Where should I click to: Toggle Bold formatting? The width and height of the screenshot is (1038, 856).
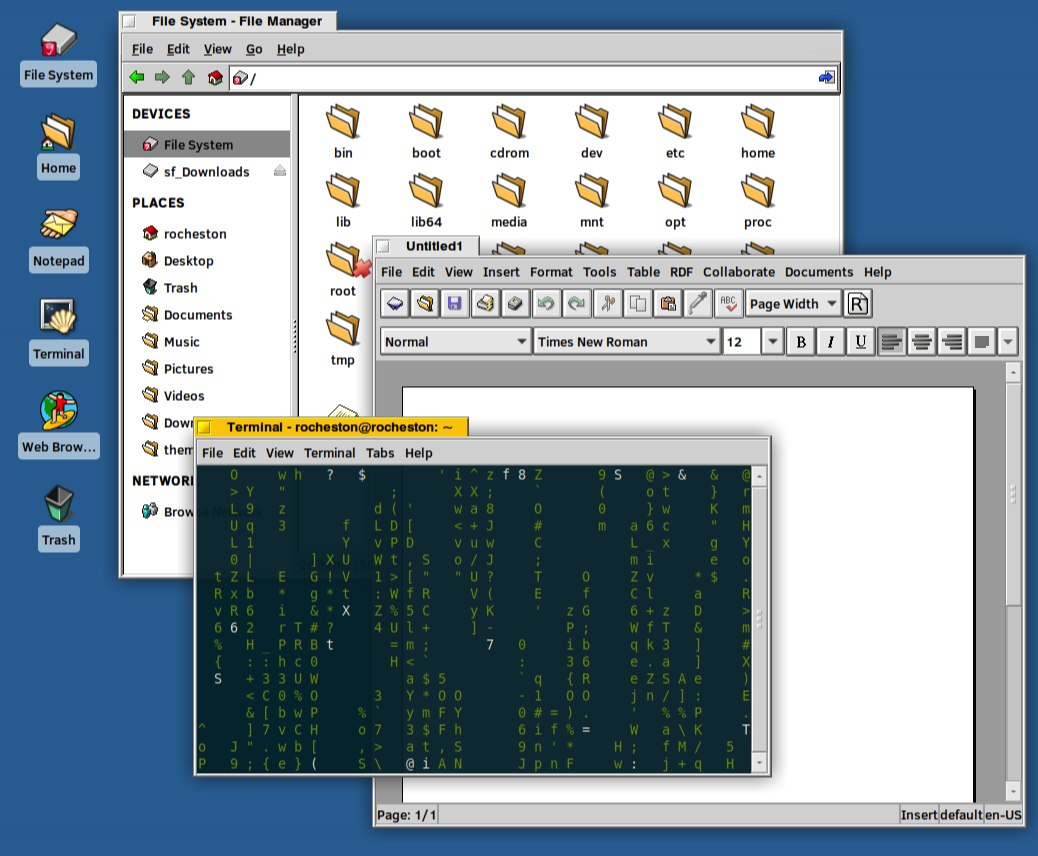801,342
